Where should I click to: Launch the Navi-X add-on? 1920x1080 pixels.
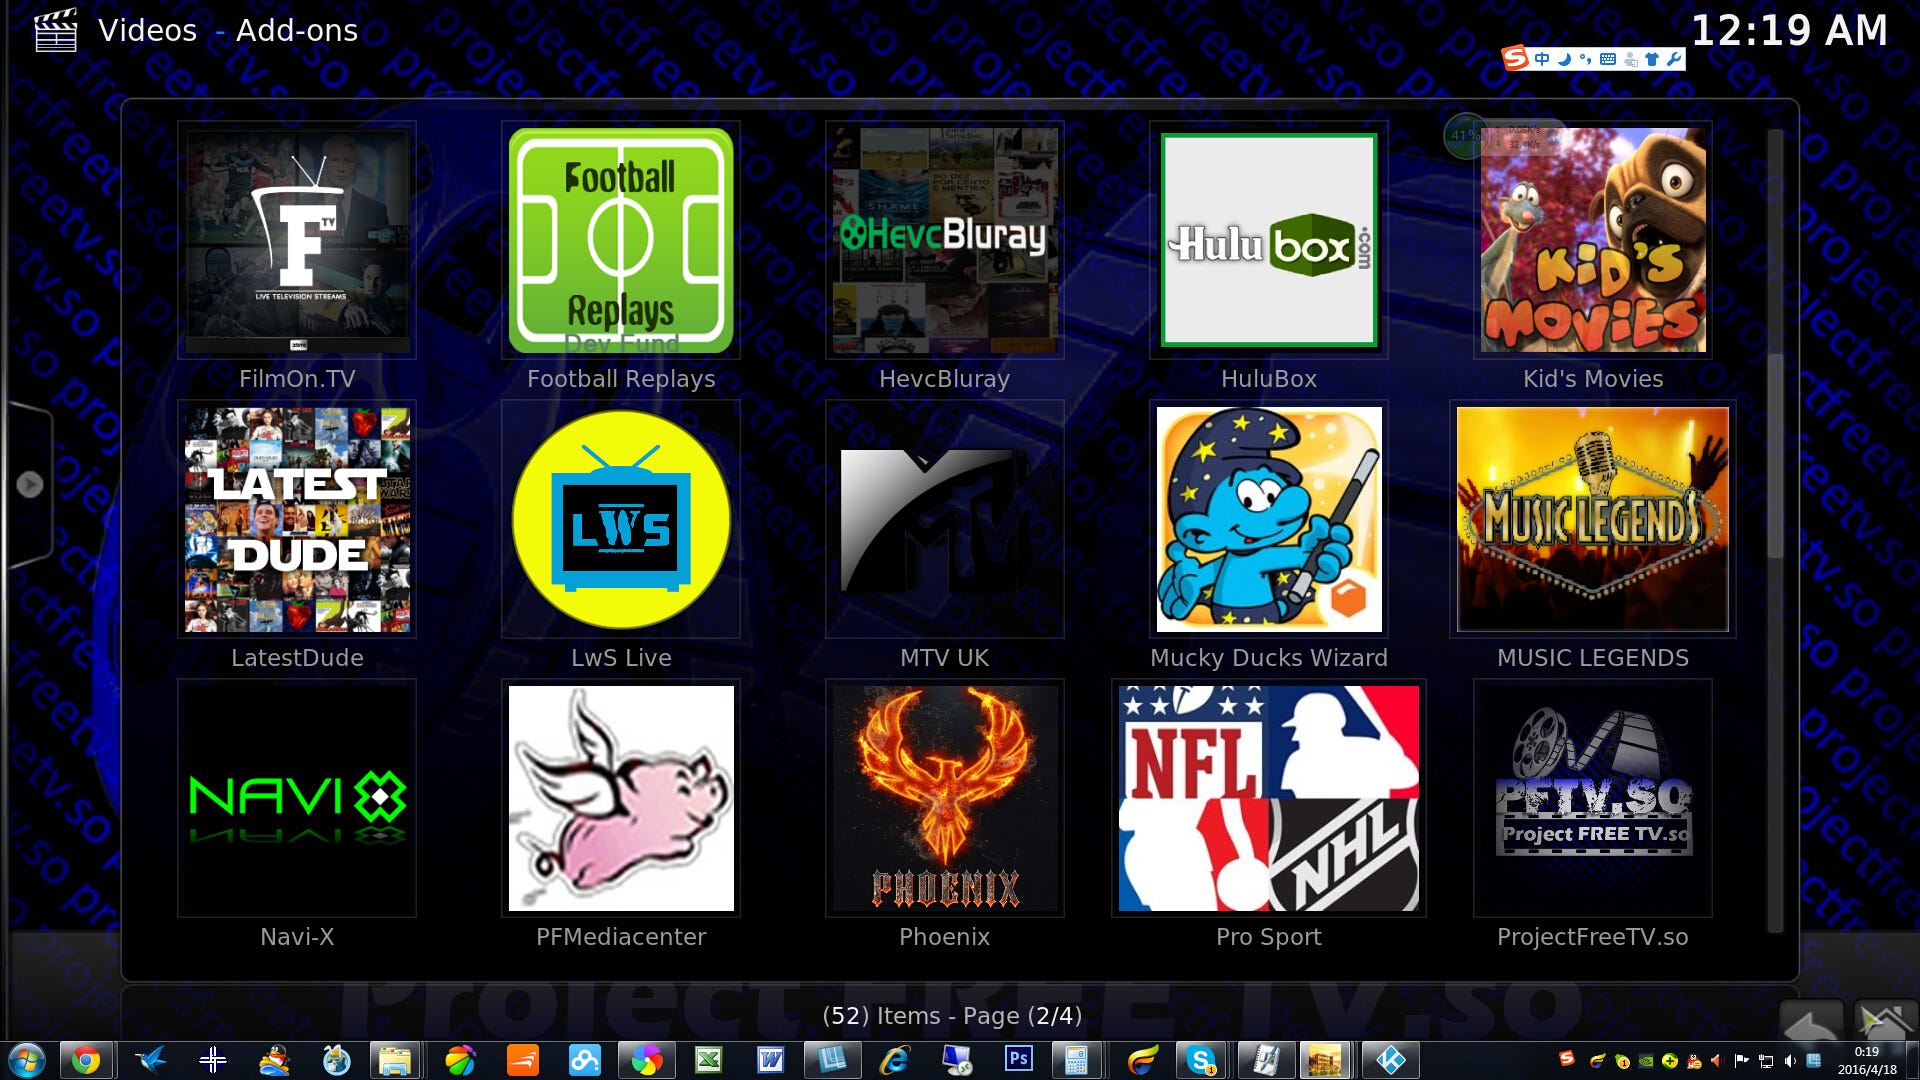tap(297, 798)
